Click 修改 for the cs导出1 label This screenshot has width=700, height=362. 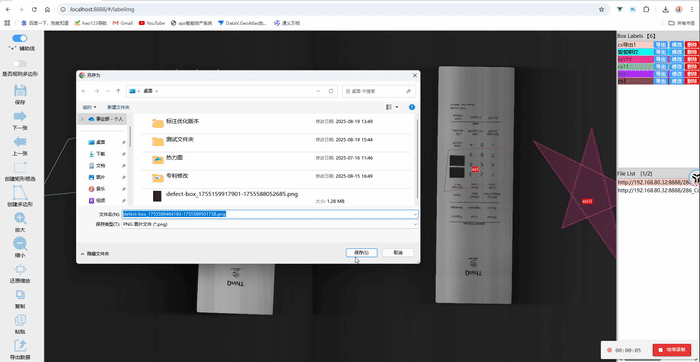(677, 45)
